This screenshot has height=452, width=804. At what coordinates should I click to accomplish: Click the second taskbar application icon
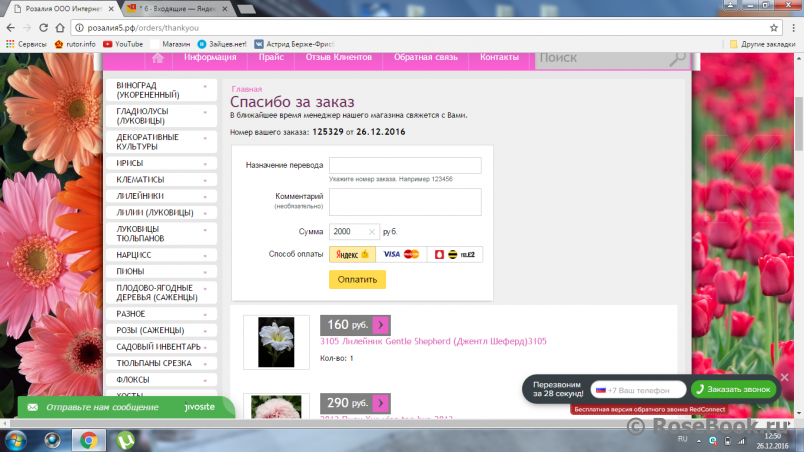(x=52, y=441)
